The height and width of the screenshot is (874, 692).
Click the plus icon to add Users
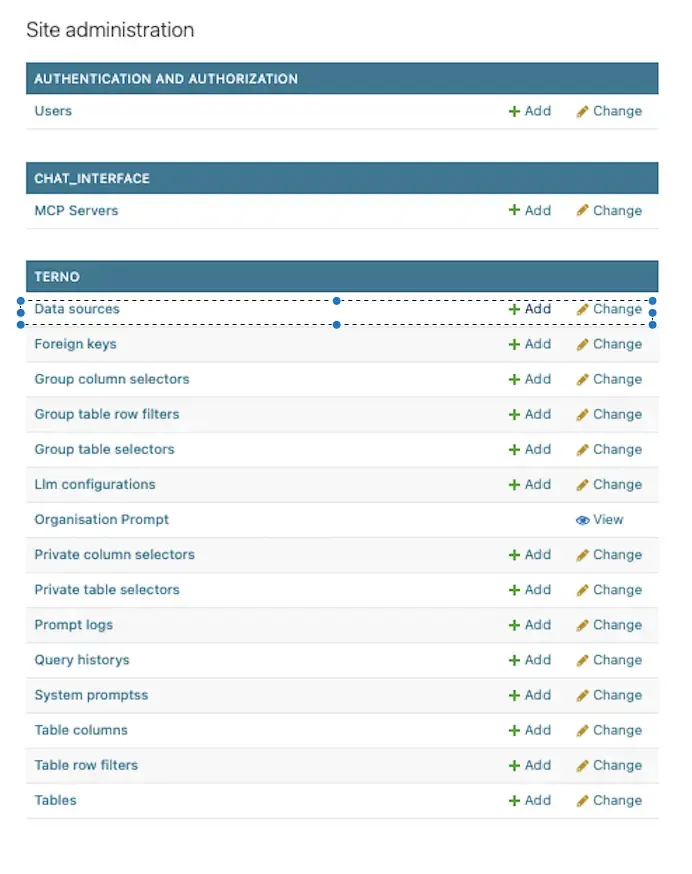pos(514,111)
